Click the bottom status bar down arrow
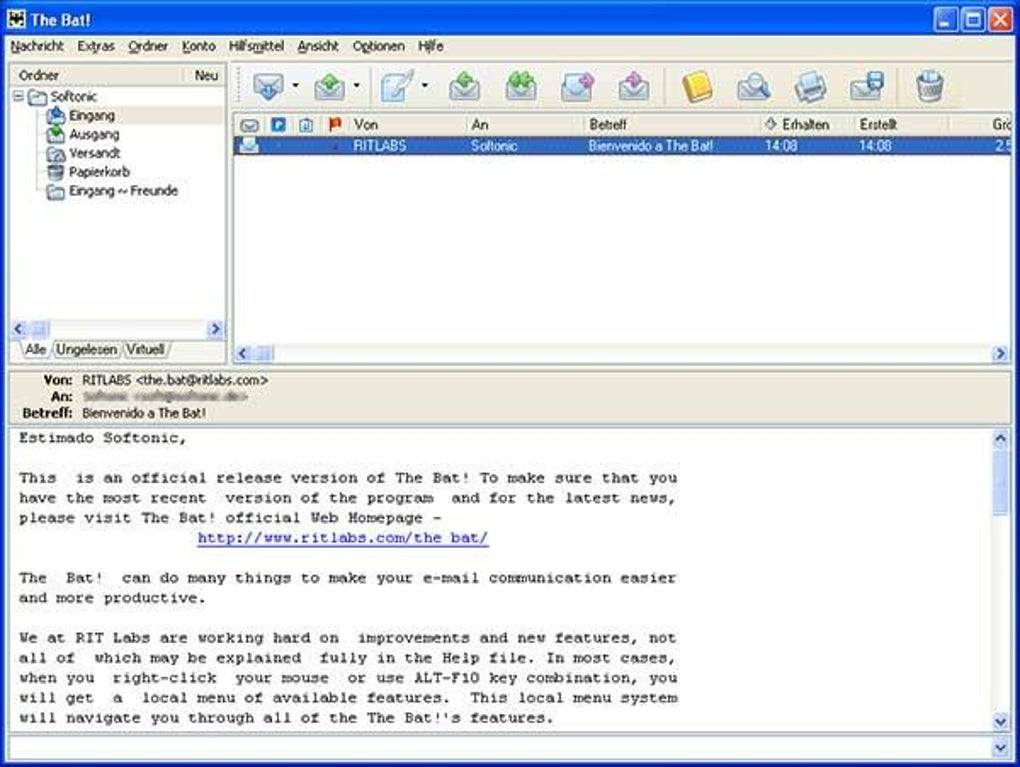The image size is (1020, 767). point(1000,749)
